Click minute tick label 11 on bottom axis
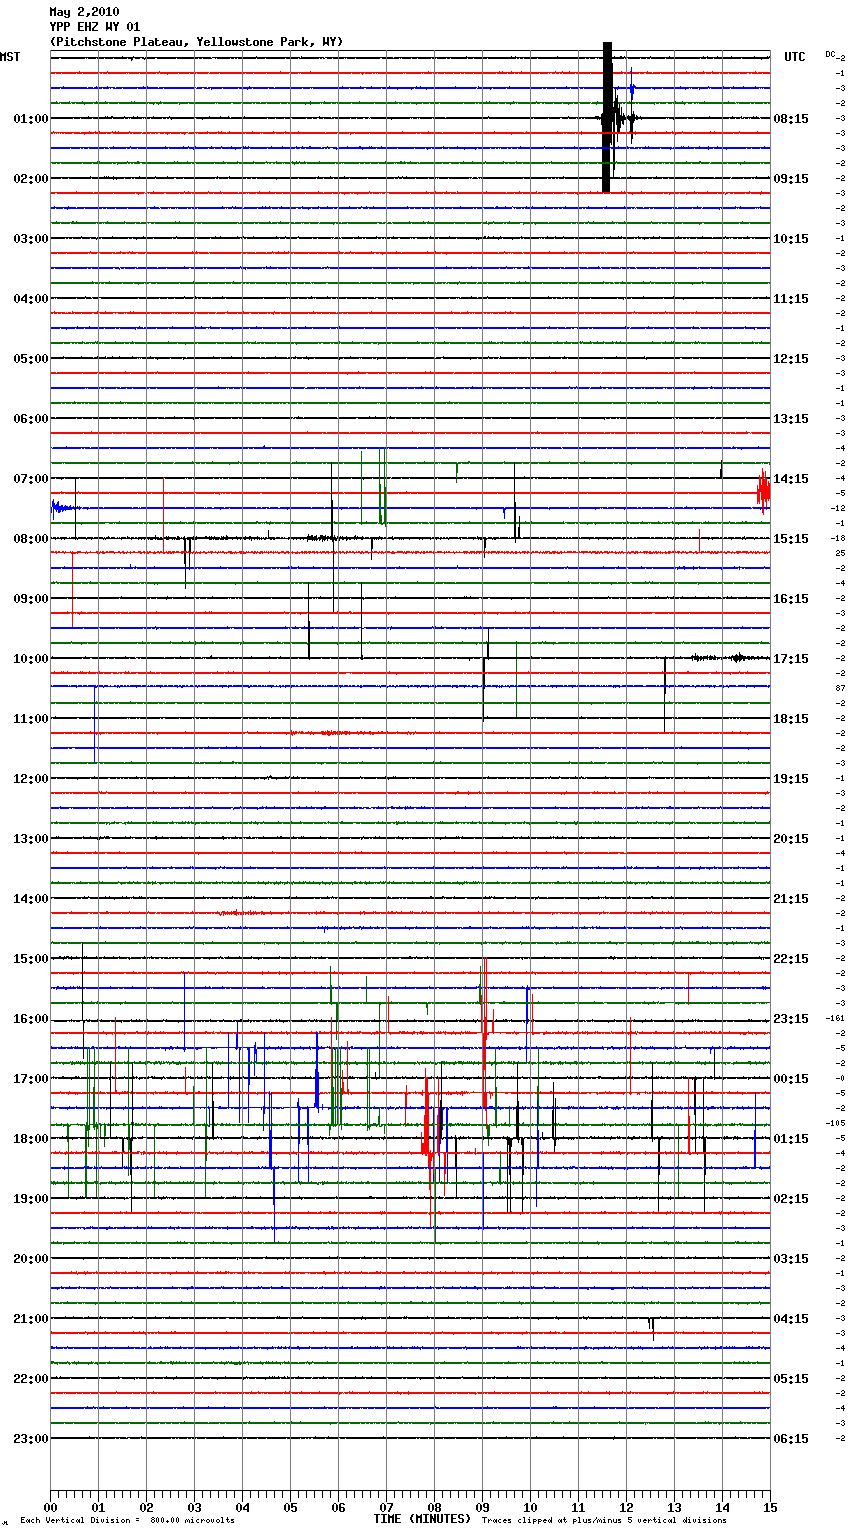The height and width of the screenshot is (1534, 850). 578,1508
